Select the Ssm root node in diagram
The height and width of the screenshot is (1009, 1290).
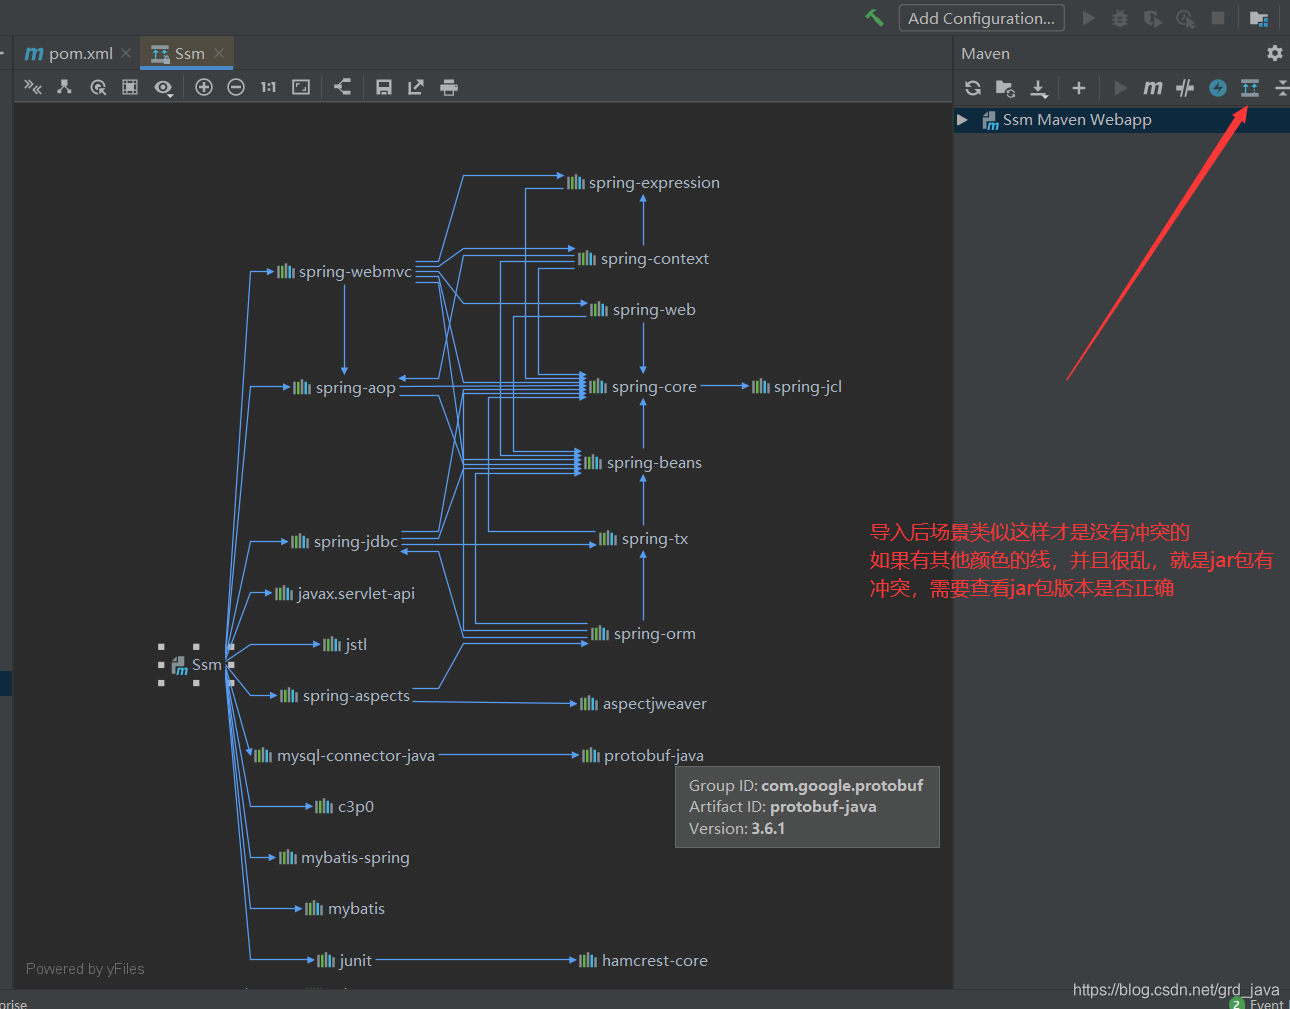click(x=196, y=665)
